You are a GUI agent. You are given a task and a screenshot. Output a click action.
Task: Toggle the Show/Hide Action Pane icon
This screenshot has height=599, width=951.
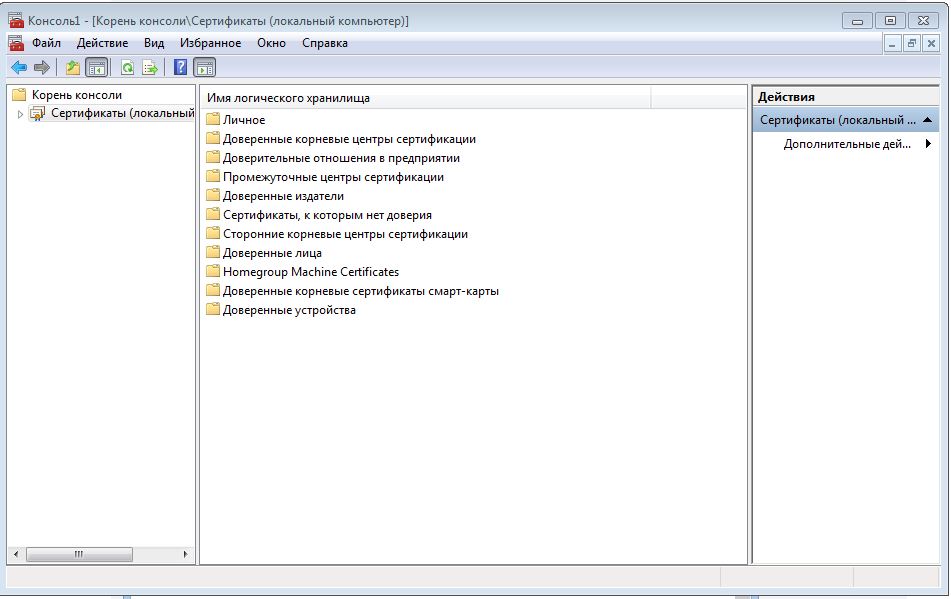pos(204,67)
